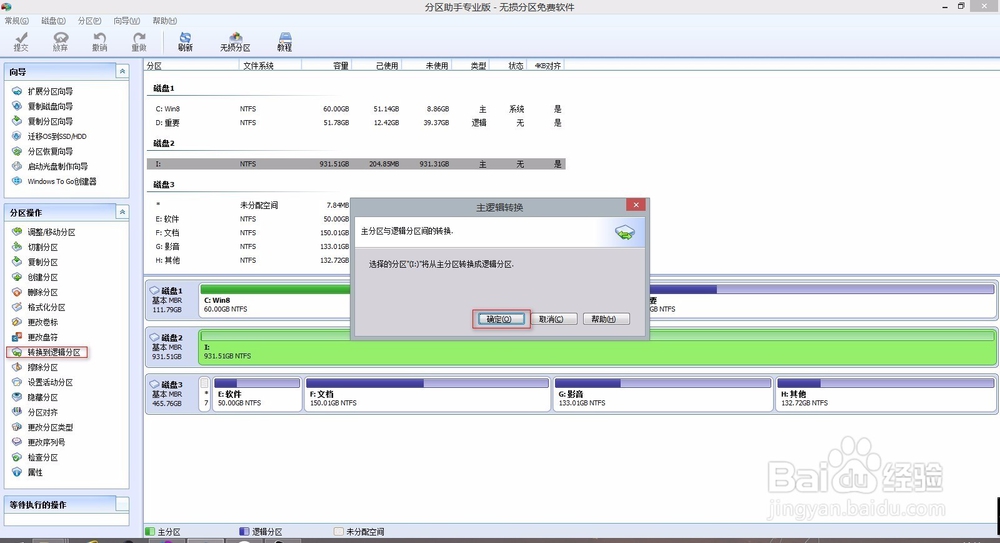Select the G:影音 133.01GB block in the disk map
Image resolution: width=1000 pixels, height=543 pixels.
[x=663, y=394]
